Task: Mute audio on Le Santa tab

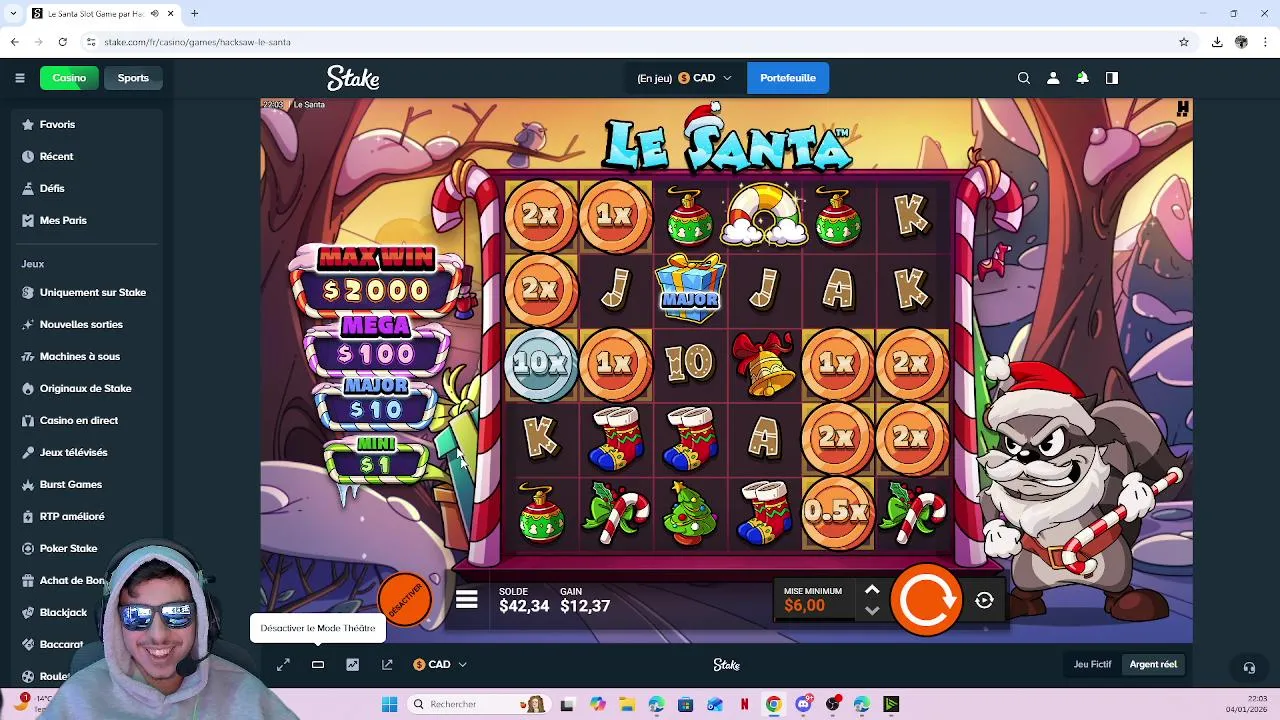Action: click(154, 13)
